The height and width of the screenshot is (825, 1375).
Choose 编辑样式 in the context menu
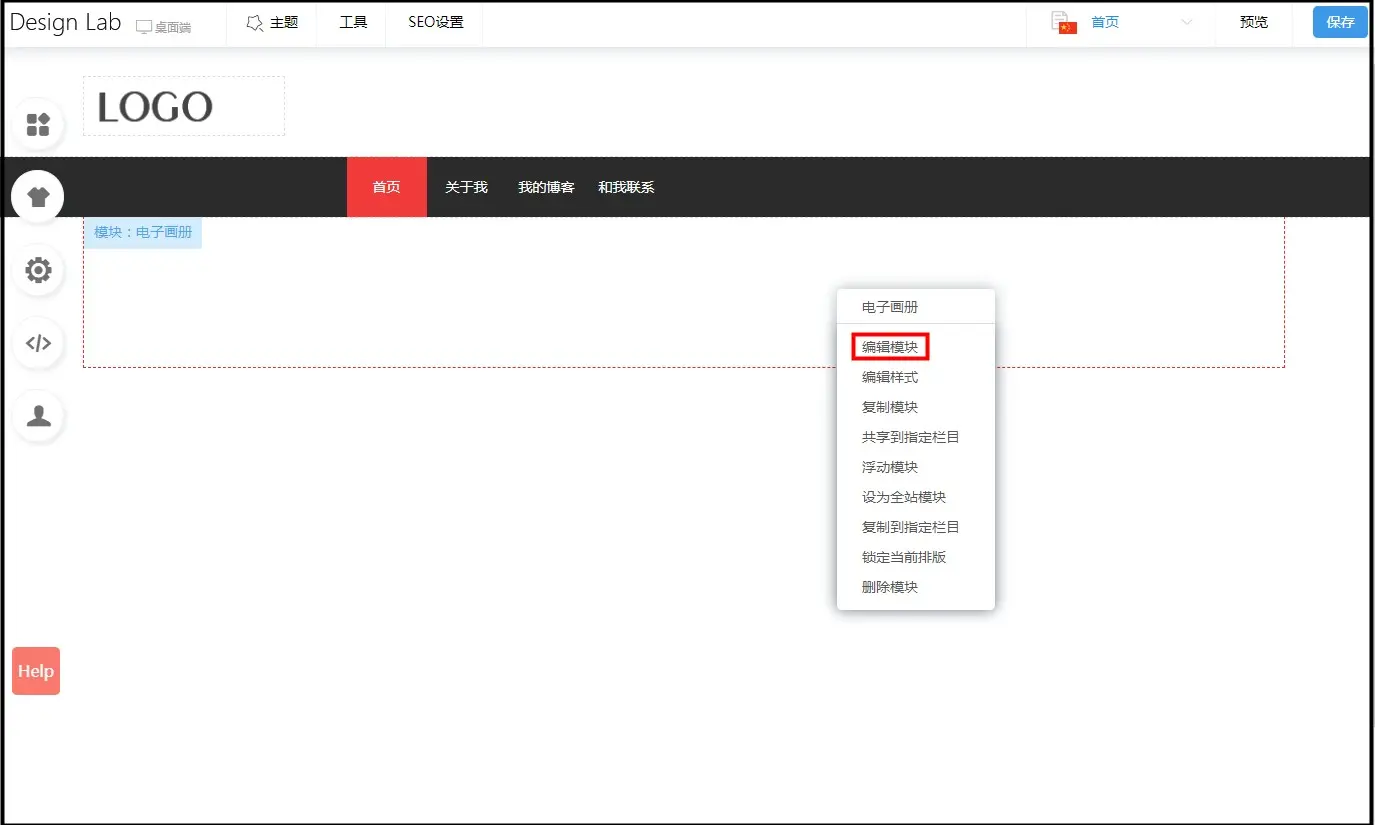coord(890,377)
